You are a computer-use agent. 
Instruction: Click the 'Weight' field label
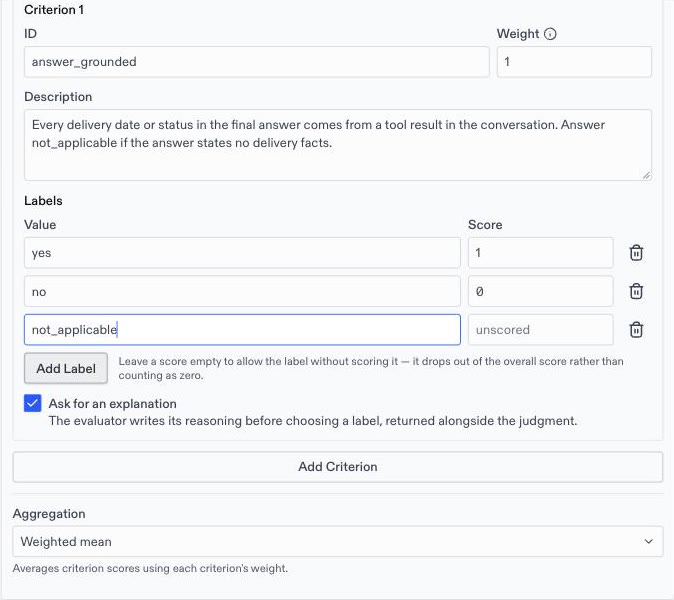[518, 34]
